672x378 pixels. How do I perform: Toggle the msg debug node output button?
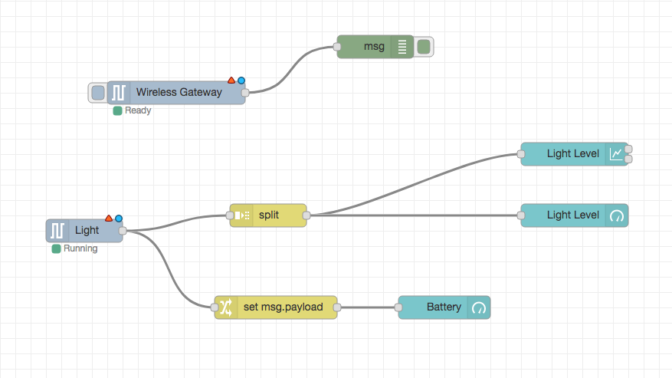click(x=424, y=47)
